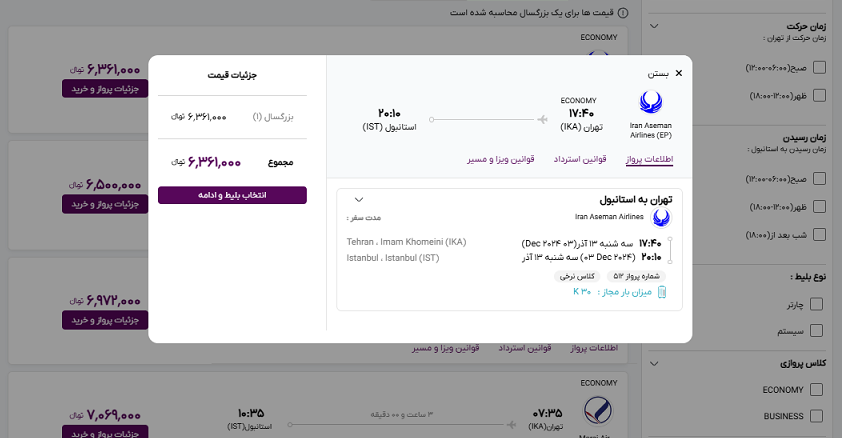Check the ECONOMY class checkbox
This screenshot has height=438, width=842.
816,390
